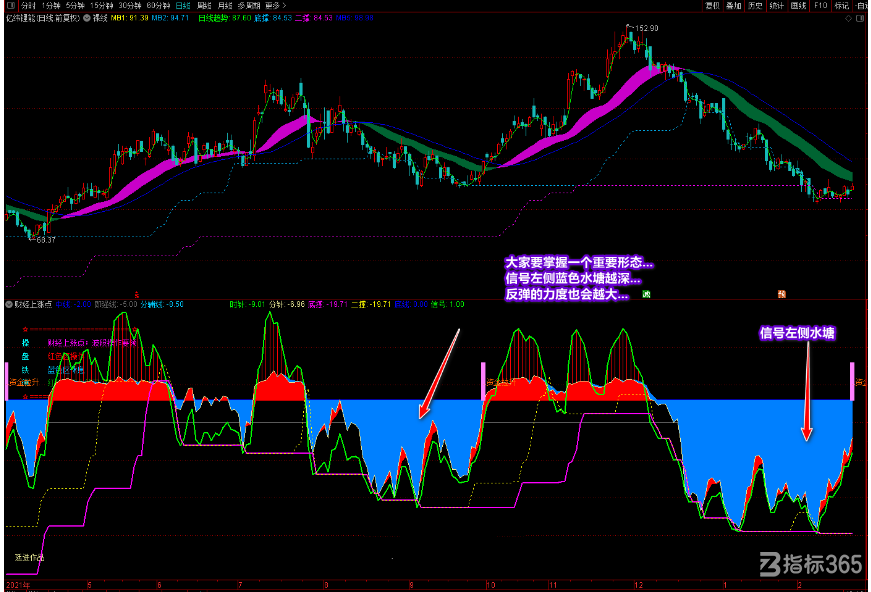Image resolution: width=871 pixels, height=592 pixels.
Task: Click the orange event marker below main chart
Action: (782, 294)
